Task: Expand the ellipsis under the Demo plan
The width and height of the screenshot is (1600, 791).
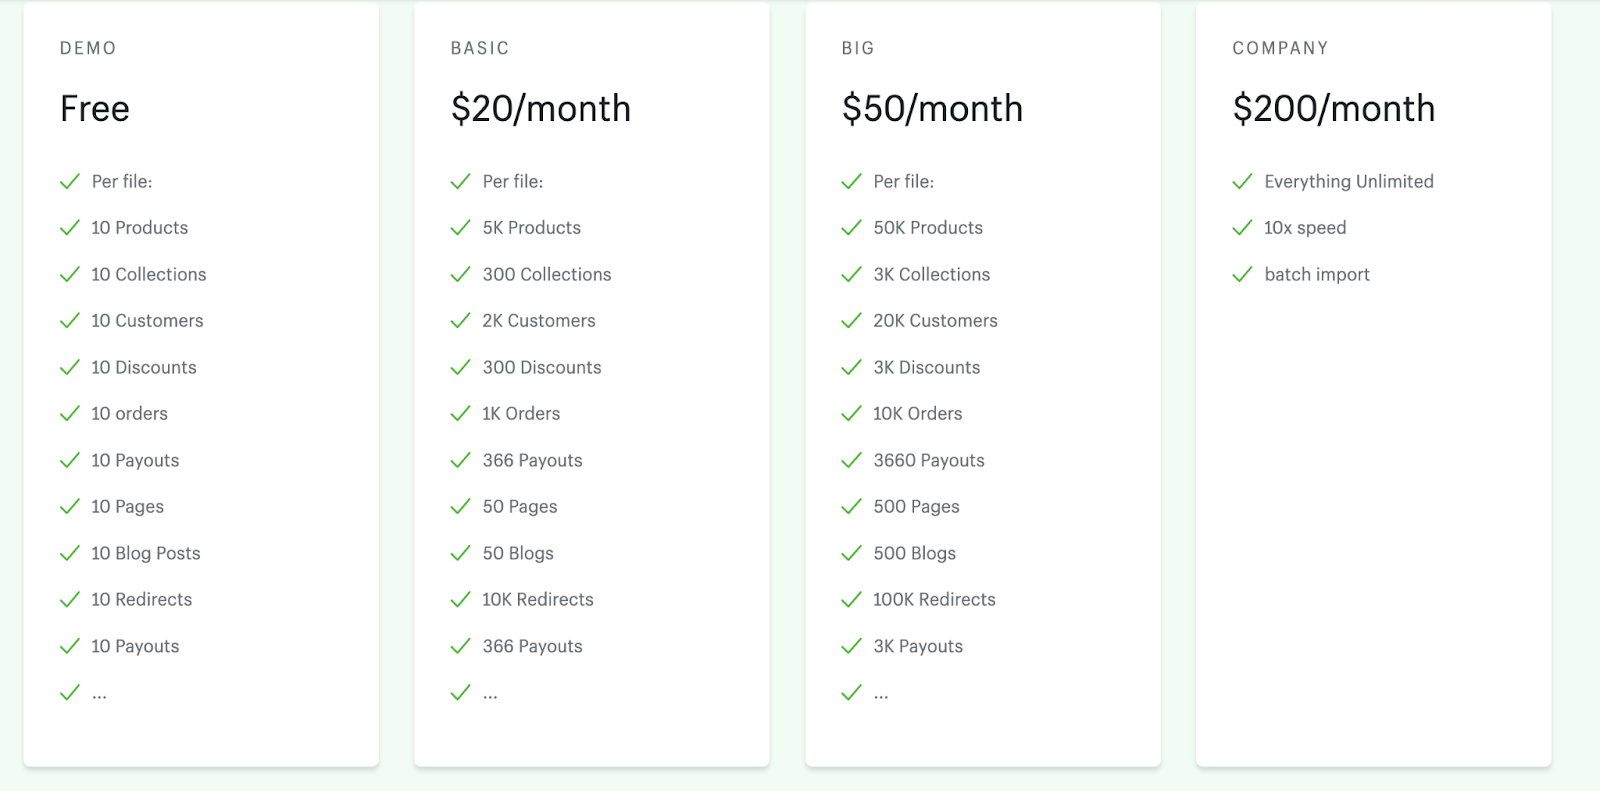Action: pyautogui.click(x=99, y=695)
